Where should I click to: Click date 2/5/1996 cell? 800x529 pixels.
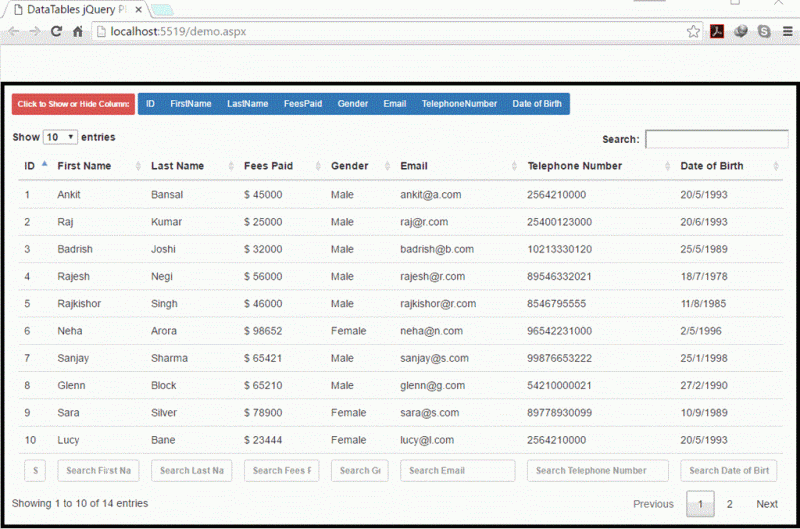click(701, 331)
